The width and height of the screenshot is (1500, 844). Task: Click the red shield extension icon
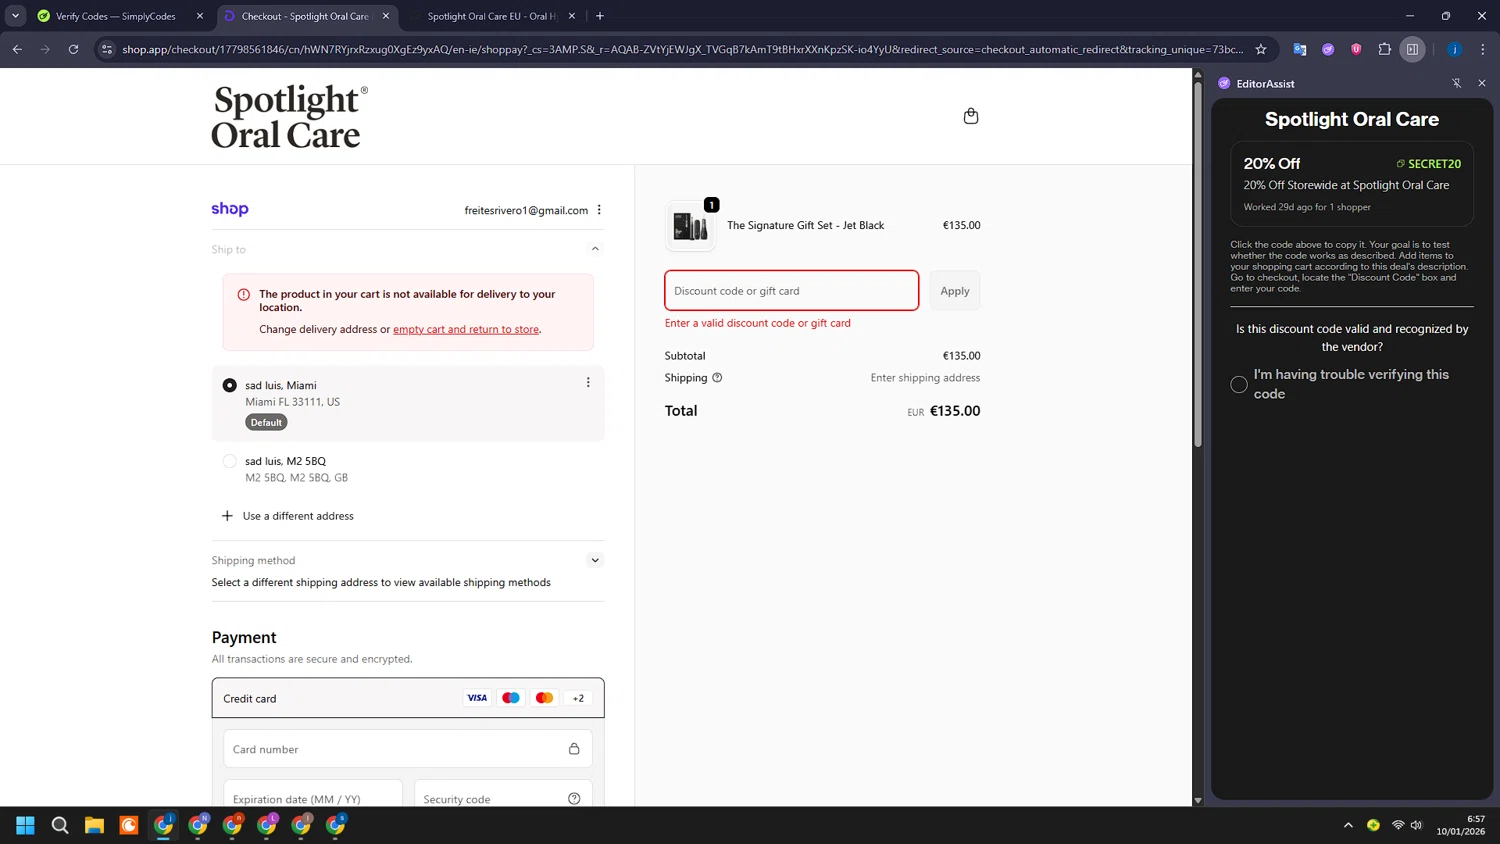[x=1356, y=49]
